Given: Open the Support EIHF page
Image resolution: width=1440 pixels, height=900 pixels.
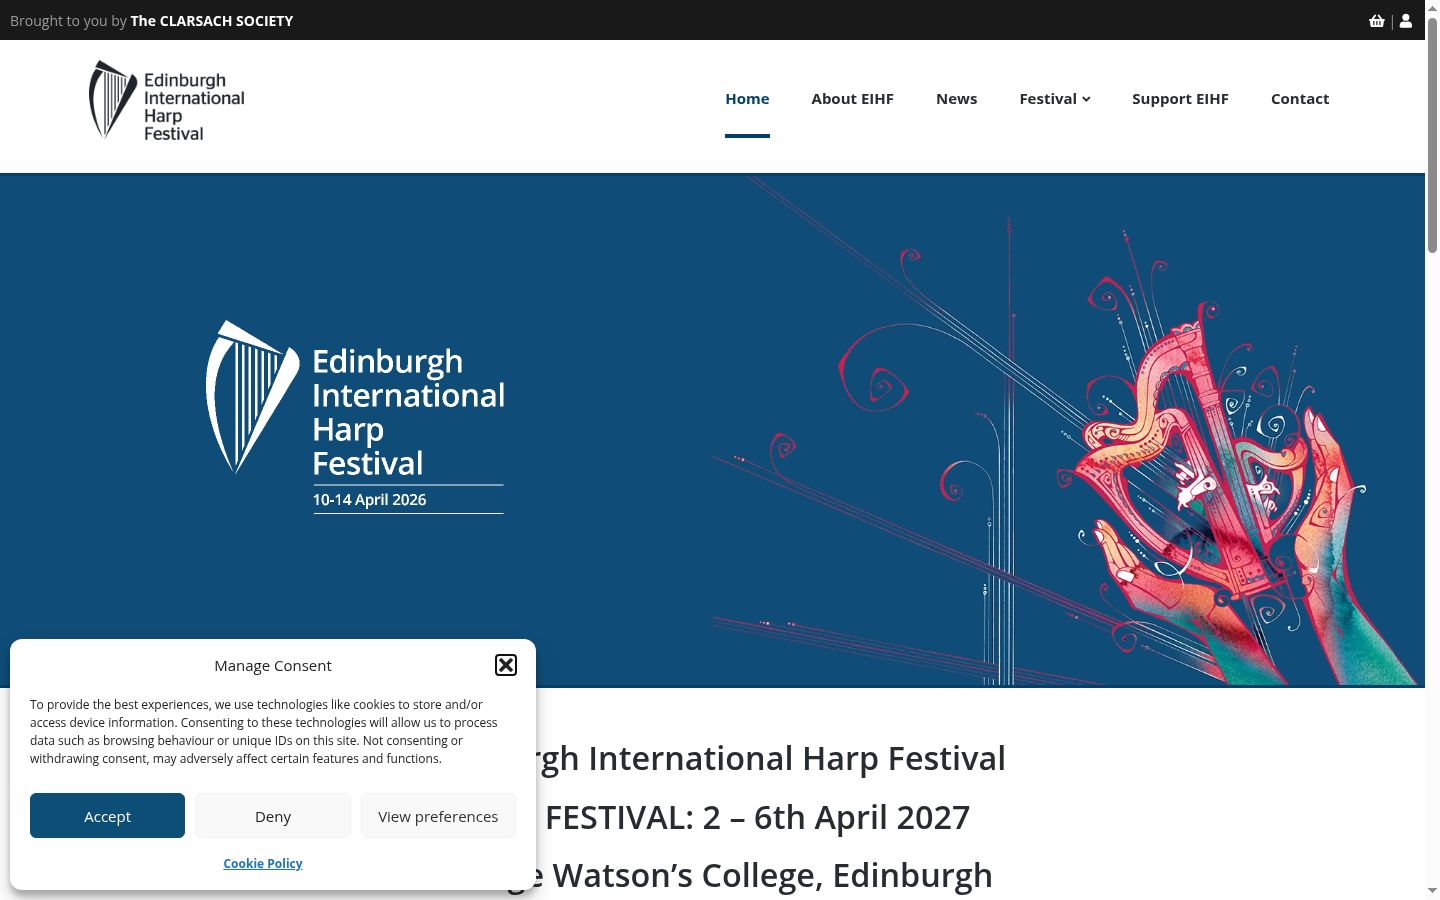Looking at the screenshot, I should (x=1180, y=98).
